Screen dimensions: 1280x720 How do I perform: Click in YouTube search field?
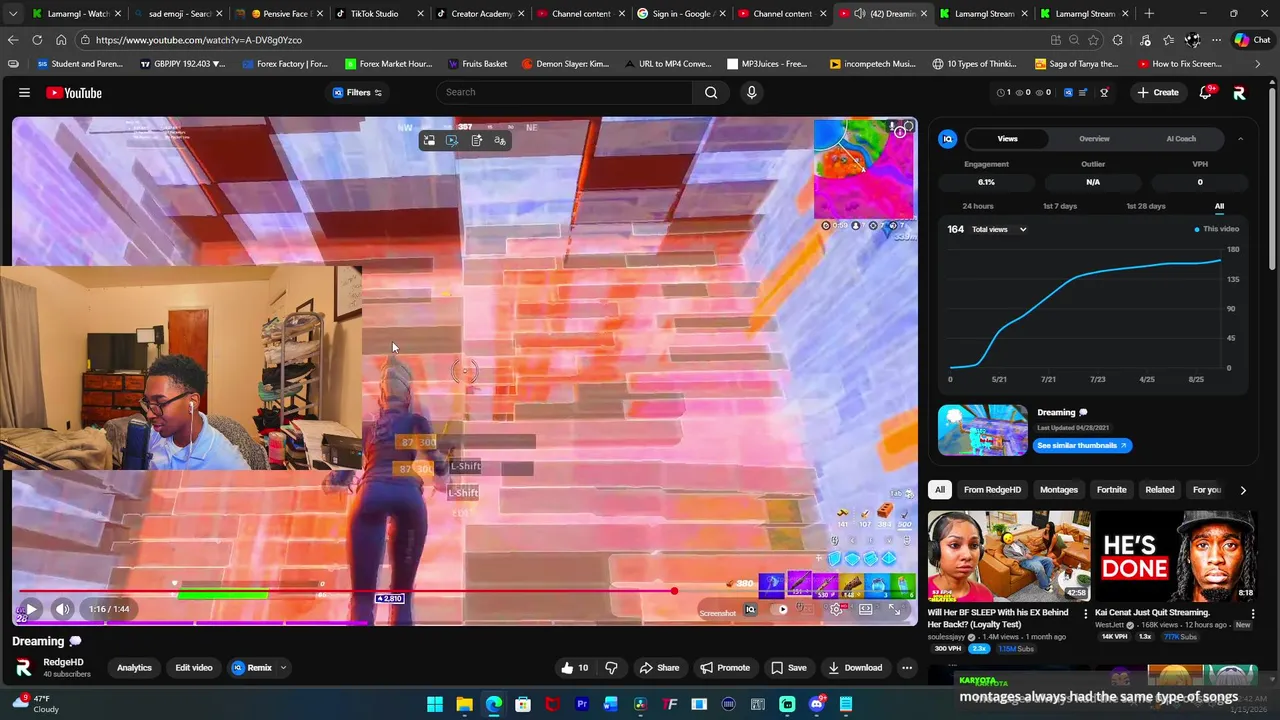565,92
